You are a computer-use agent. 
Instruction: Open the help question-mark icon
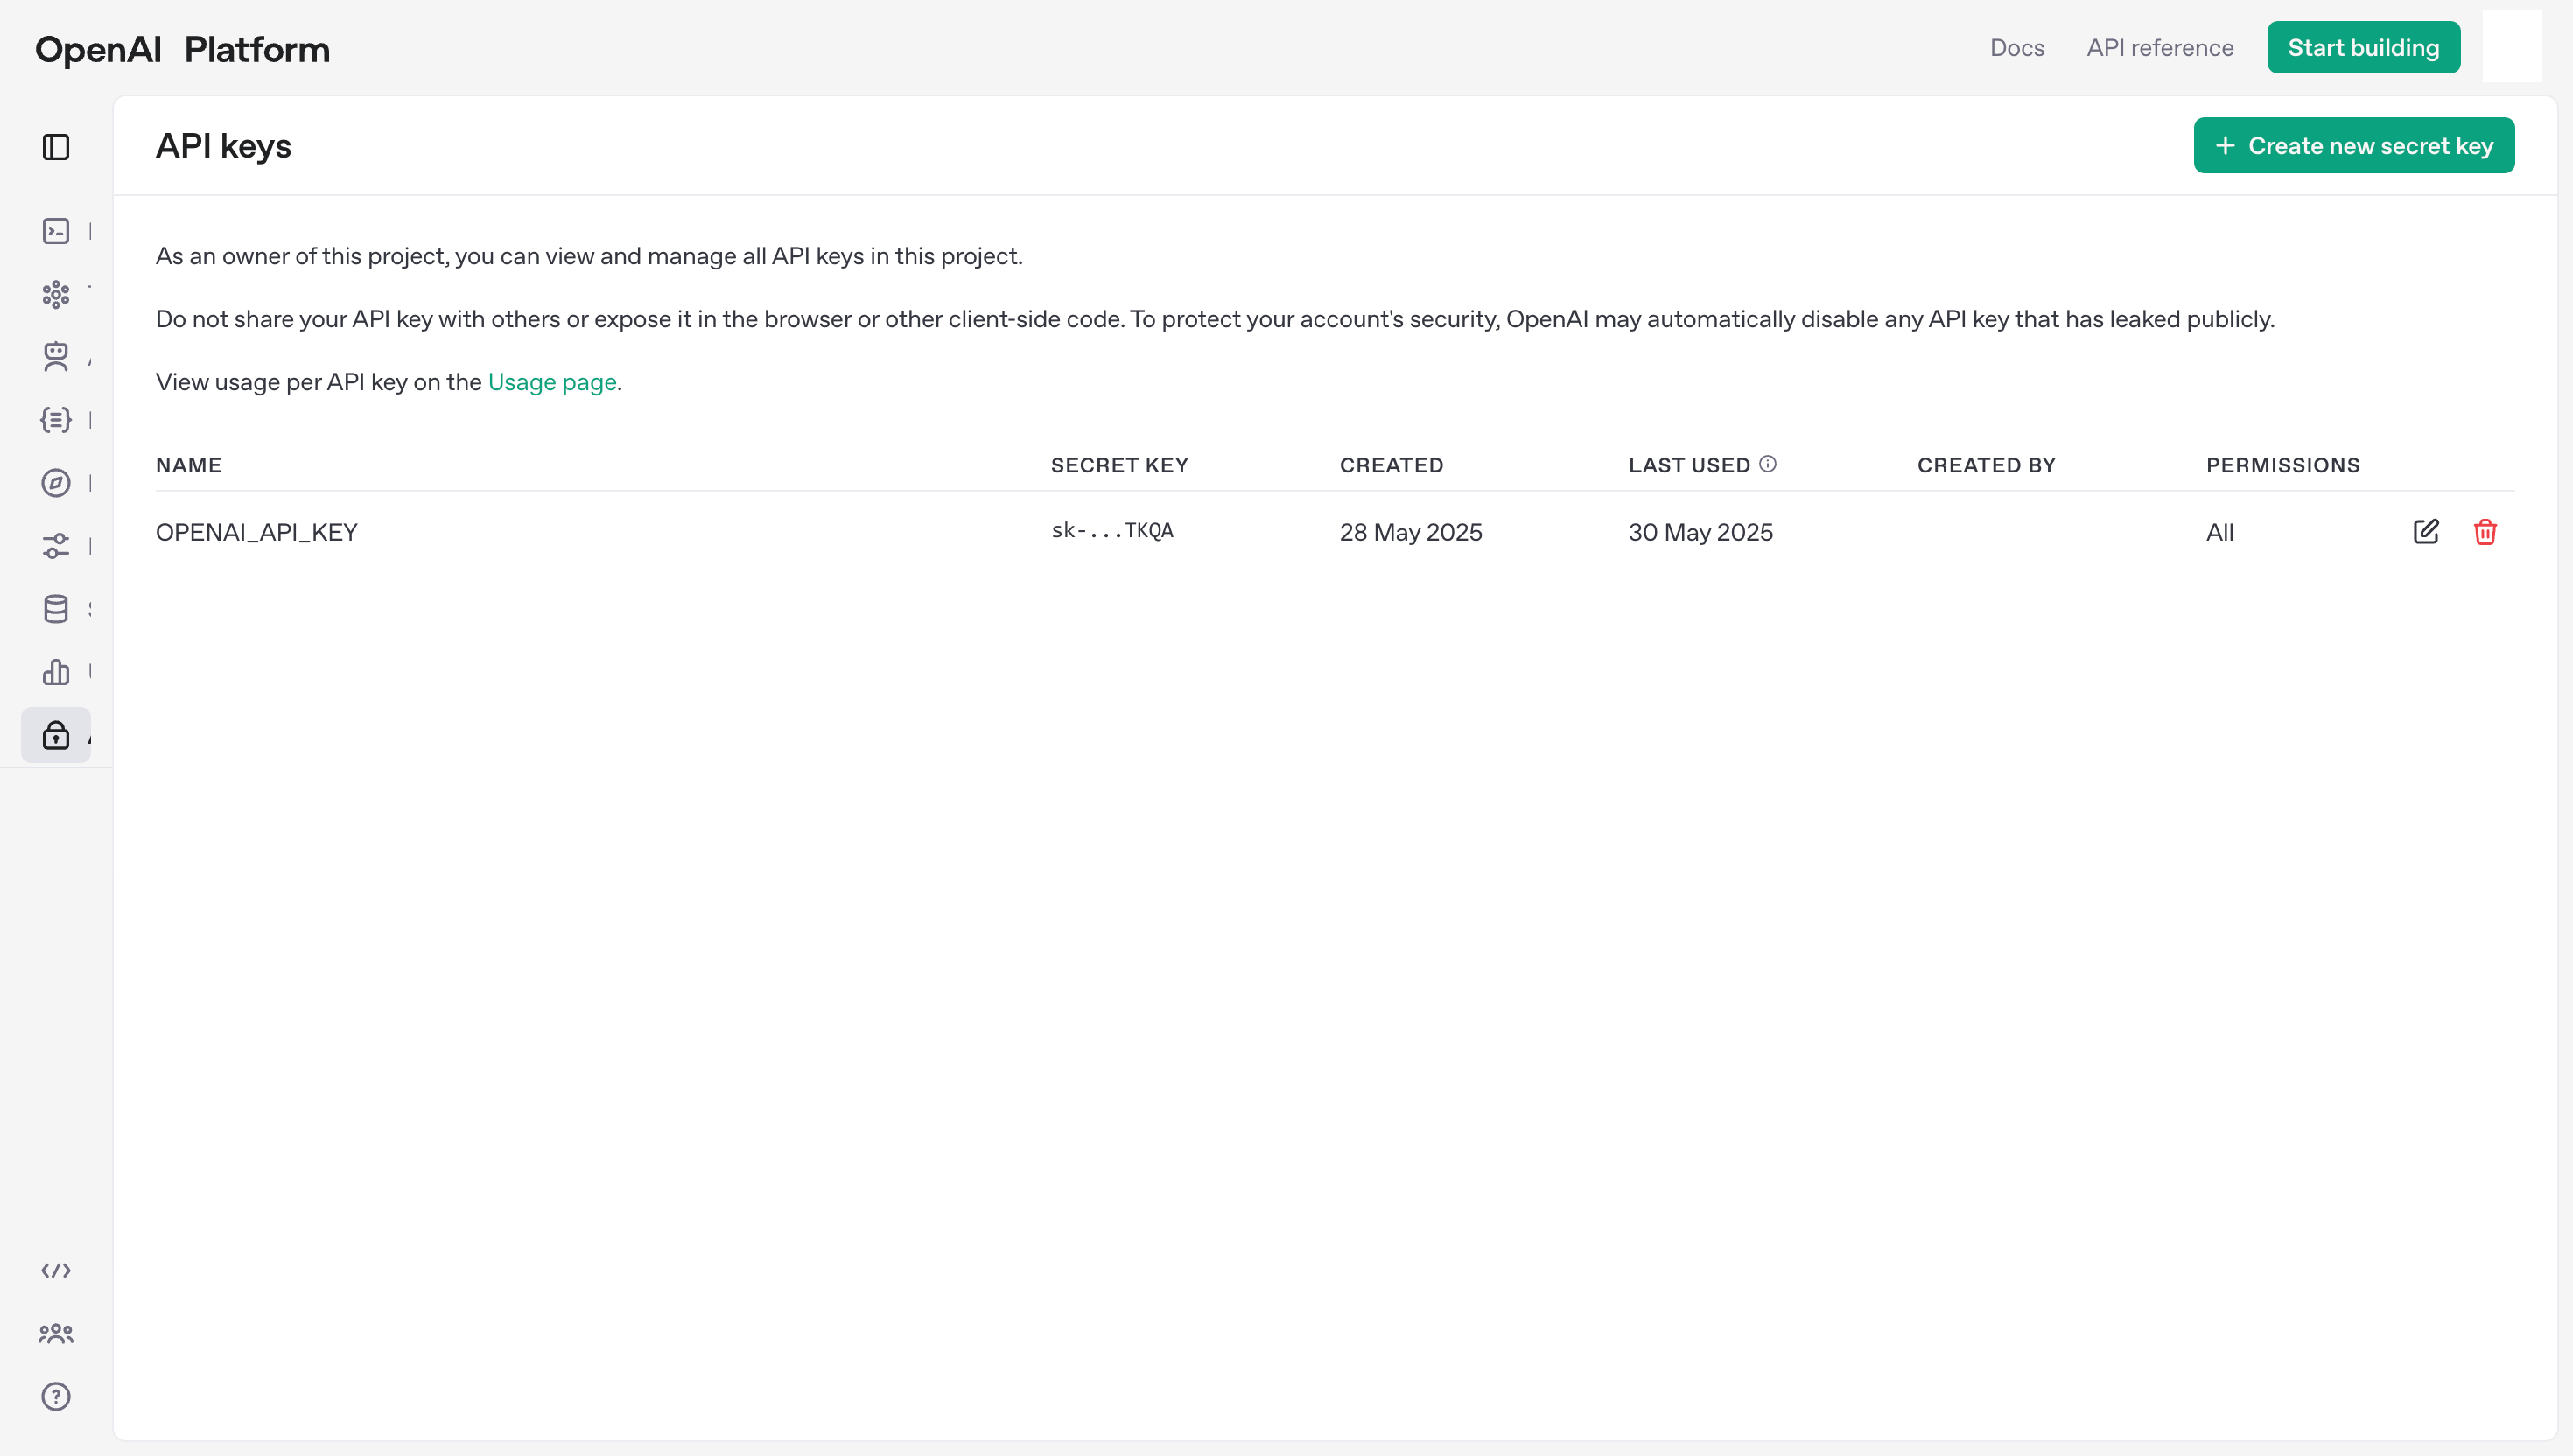pyautogui.click(x=56, y=1396)
